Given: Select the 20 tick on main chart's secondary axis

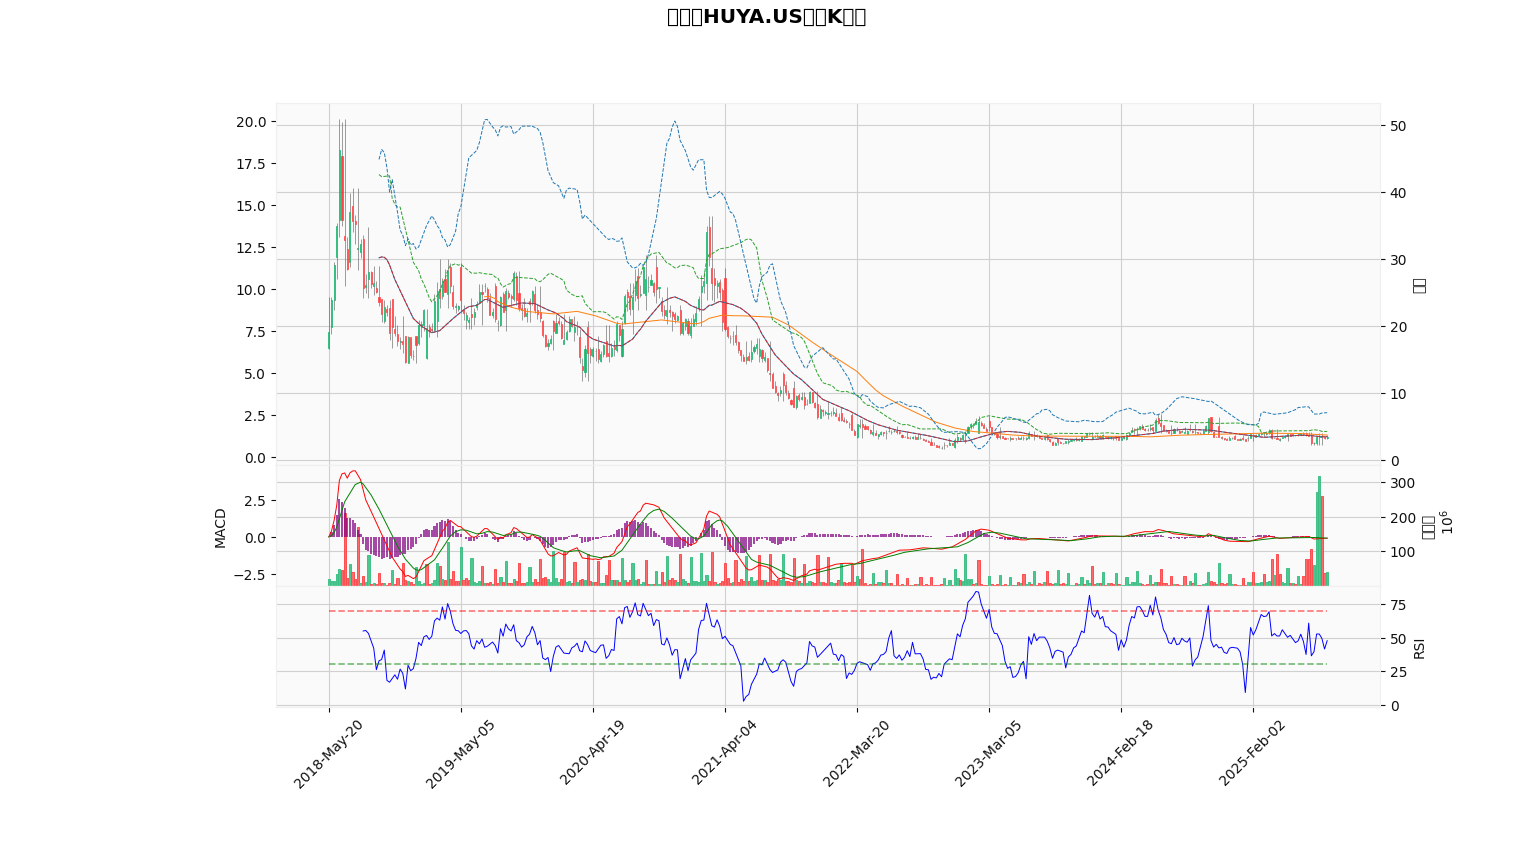Looking at the screenshot, I should click(1398, 327).
